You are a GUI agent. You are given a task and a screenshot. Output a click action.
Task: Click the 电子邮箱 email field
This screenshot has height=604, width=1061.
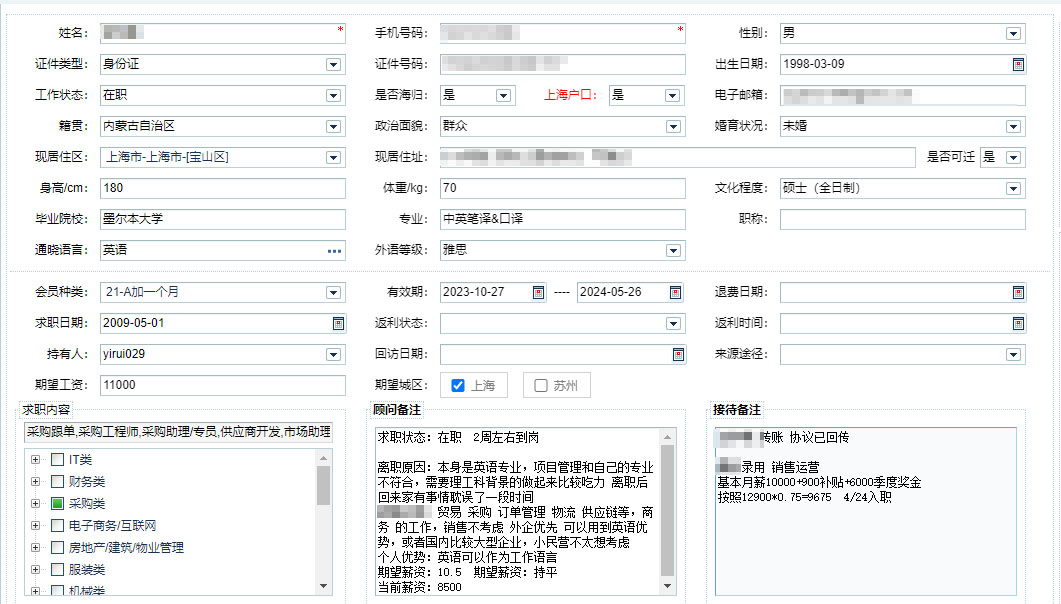pos(903,95)
